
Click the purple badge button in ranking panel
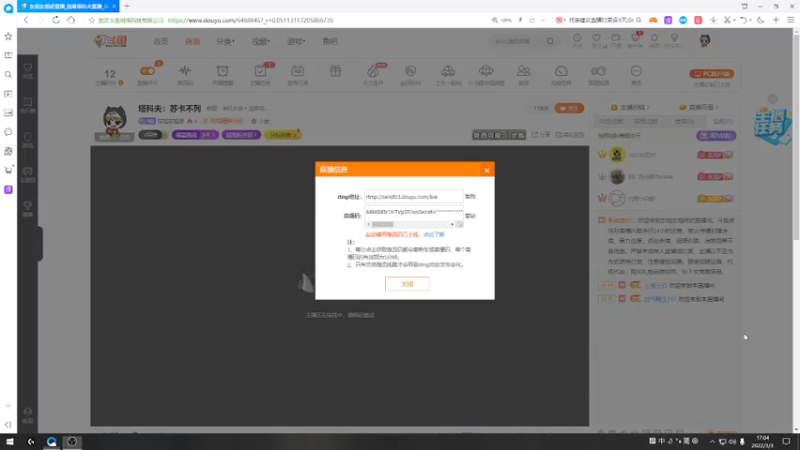(x=716, y=136)
